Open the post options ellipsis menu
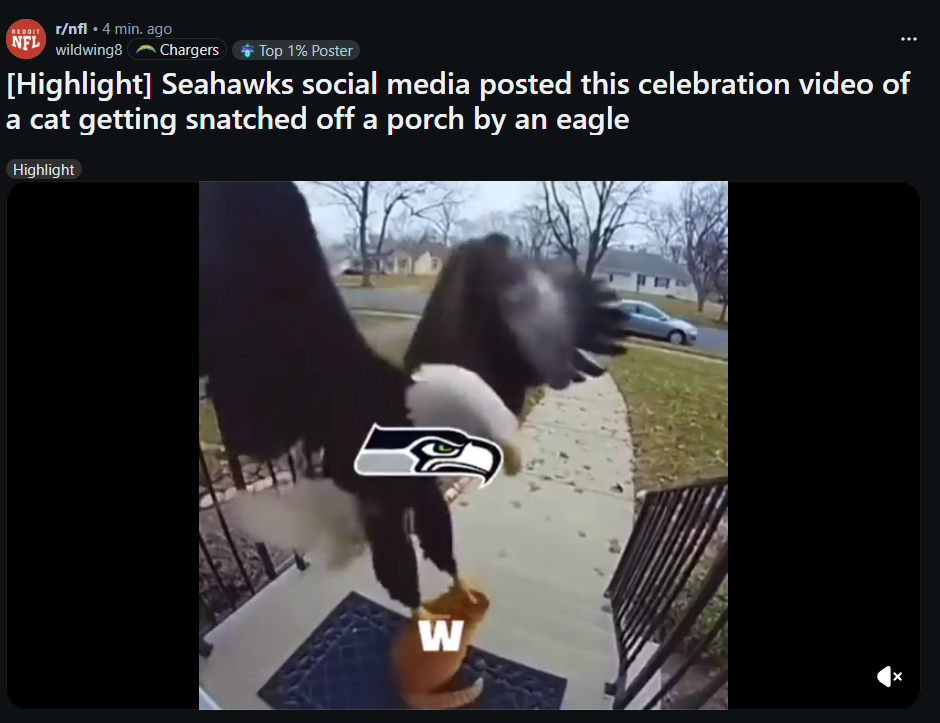 click(x=909, y=39)
